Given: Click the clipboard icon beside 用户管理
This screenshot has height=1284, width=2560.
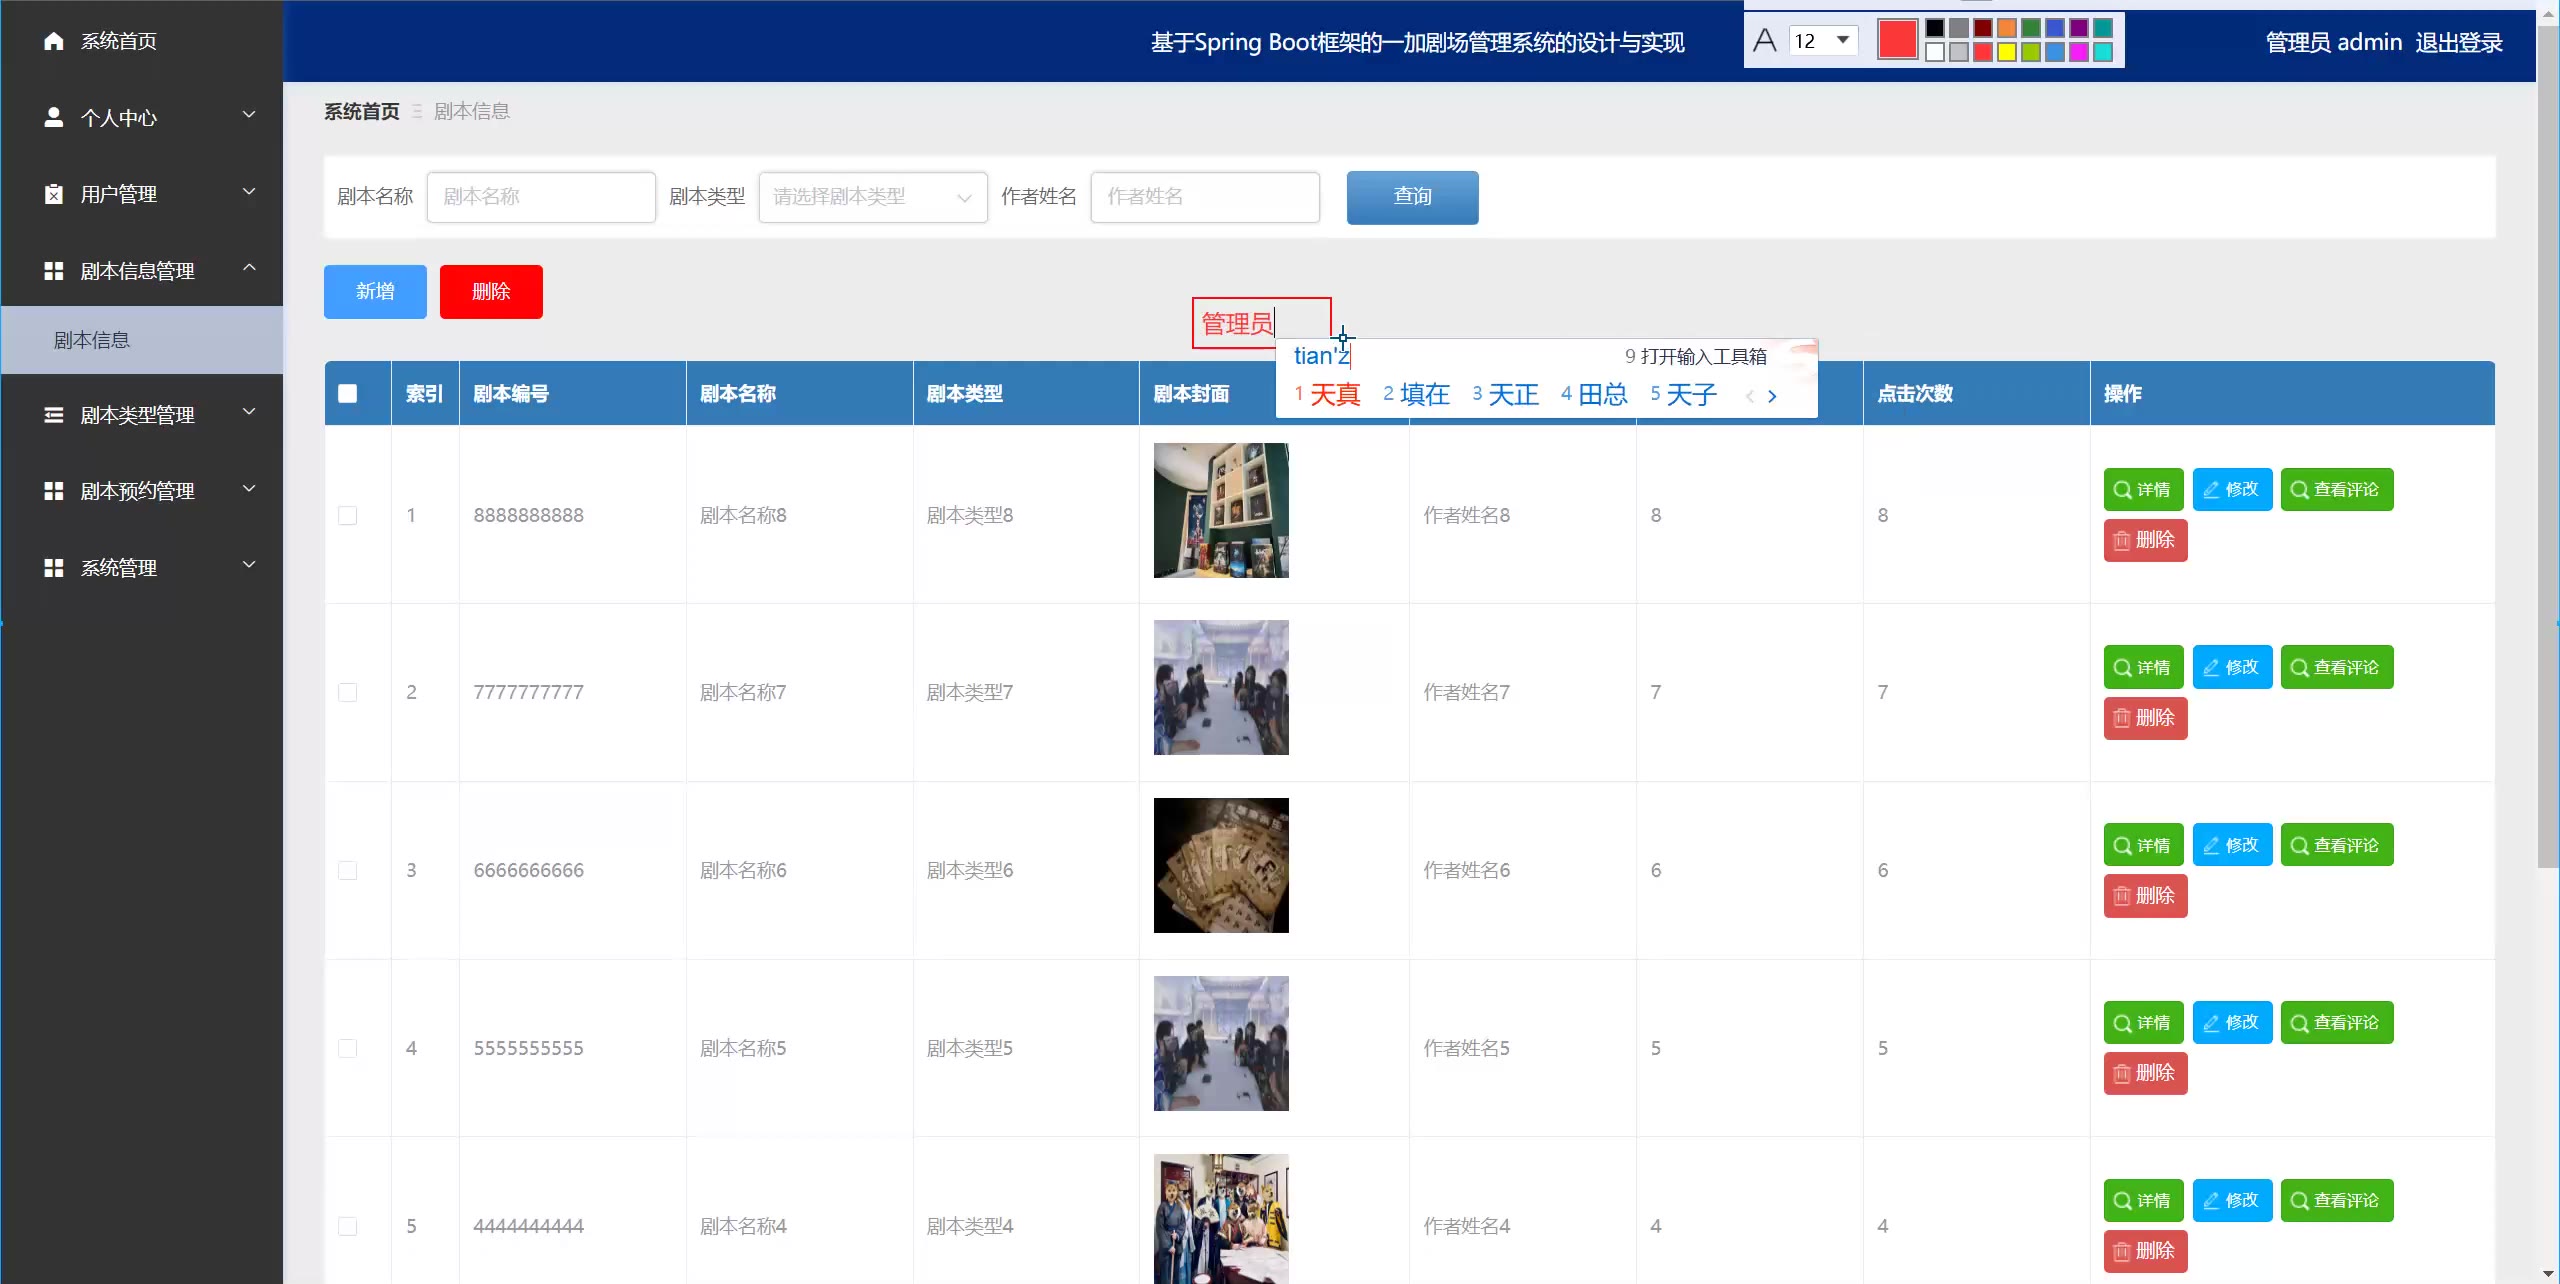Looking at the screenshot, I should pos(54,194).
